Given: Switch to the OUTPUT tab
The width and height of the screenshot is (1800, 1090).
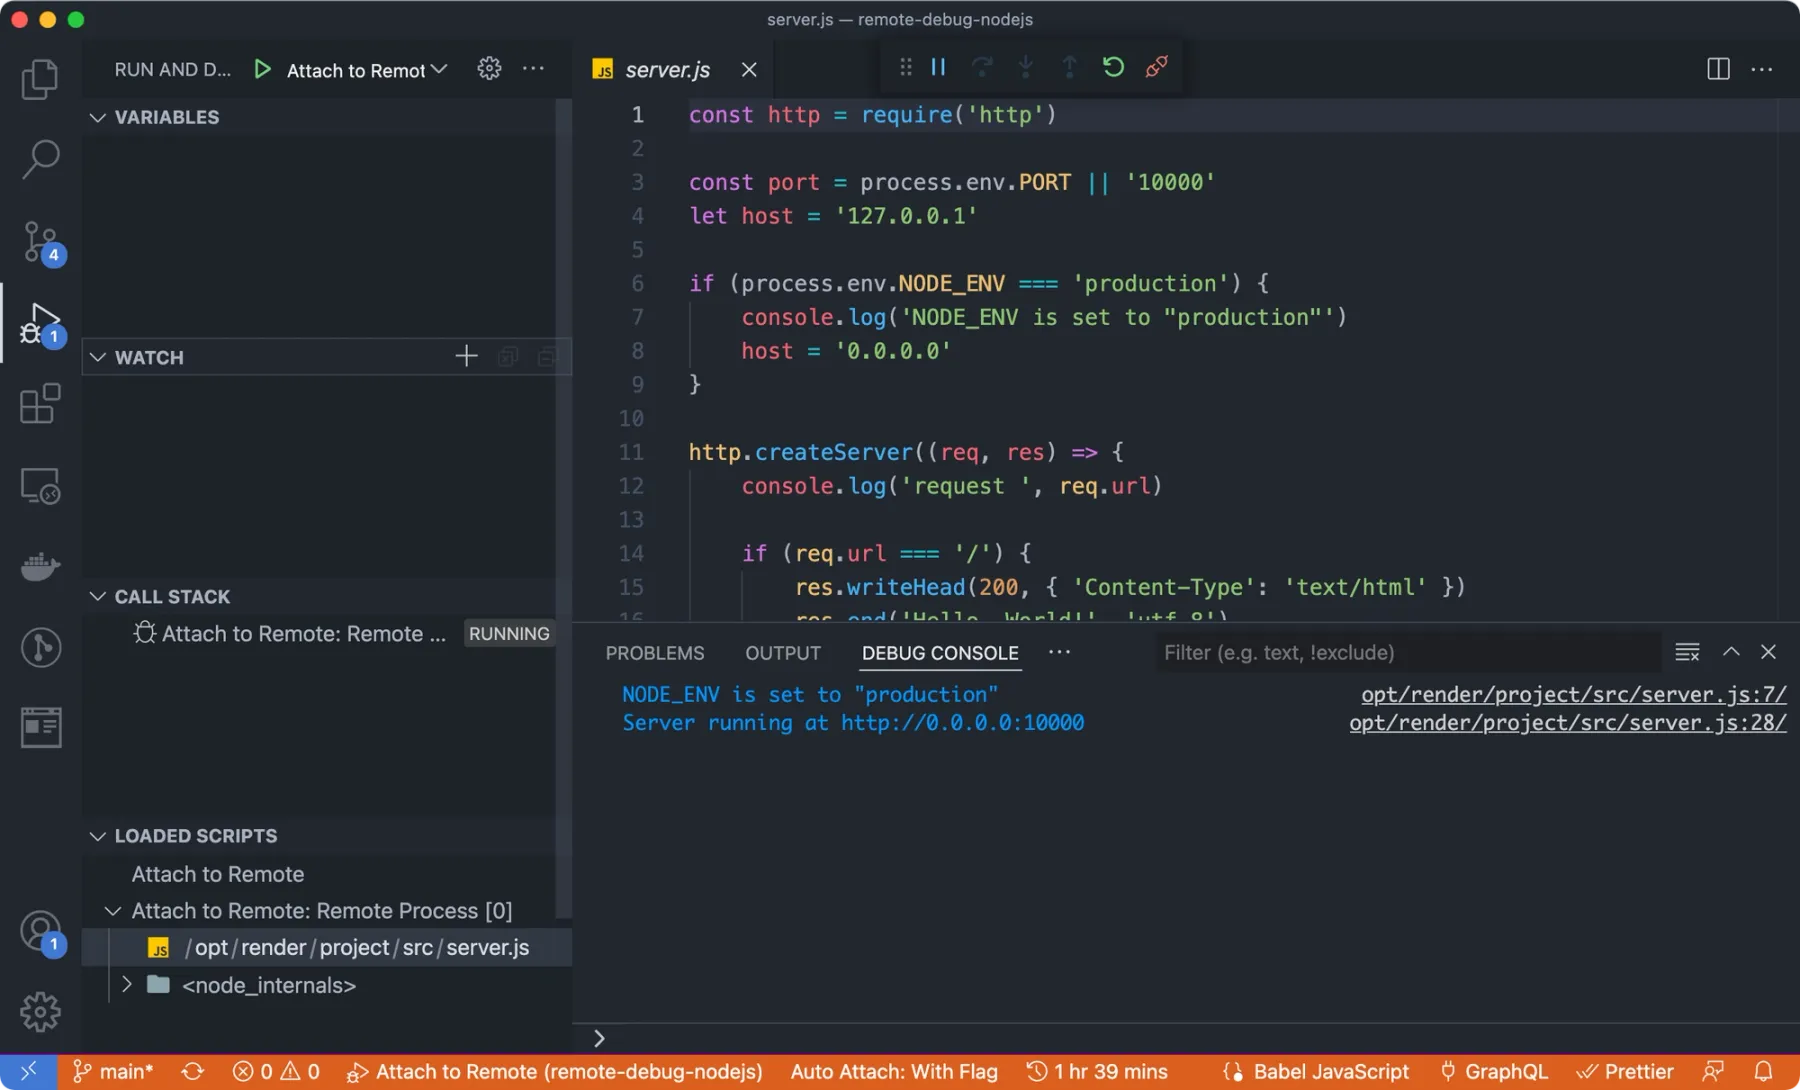Looking at the screenshot, I should pyautogui.click(x=782, y=652).
